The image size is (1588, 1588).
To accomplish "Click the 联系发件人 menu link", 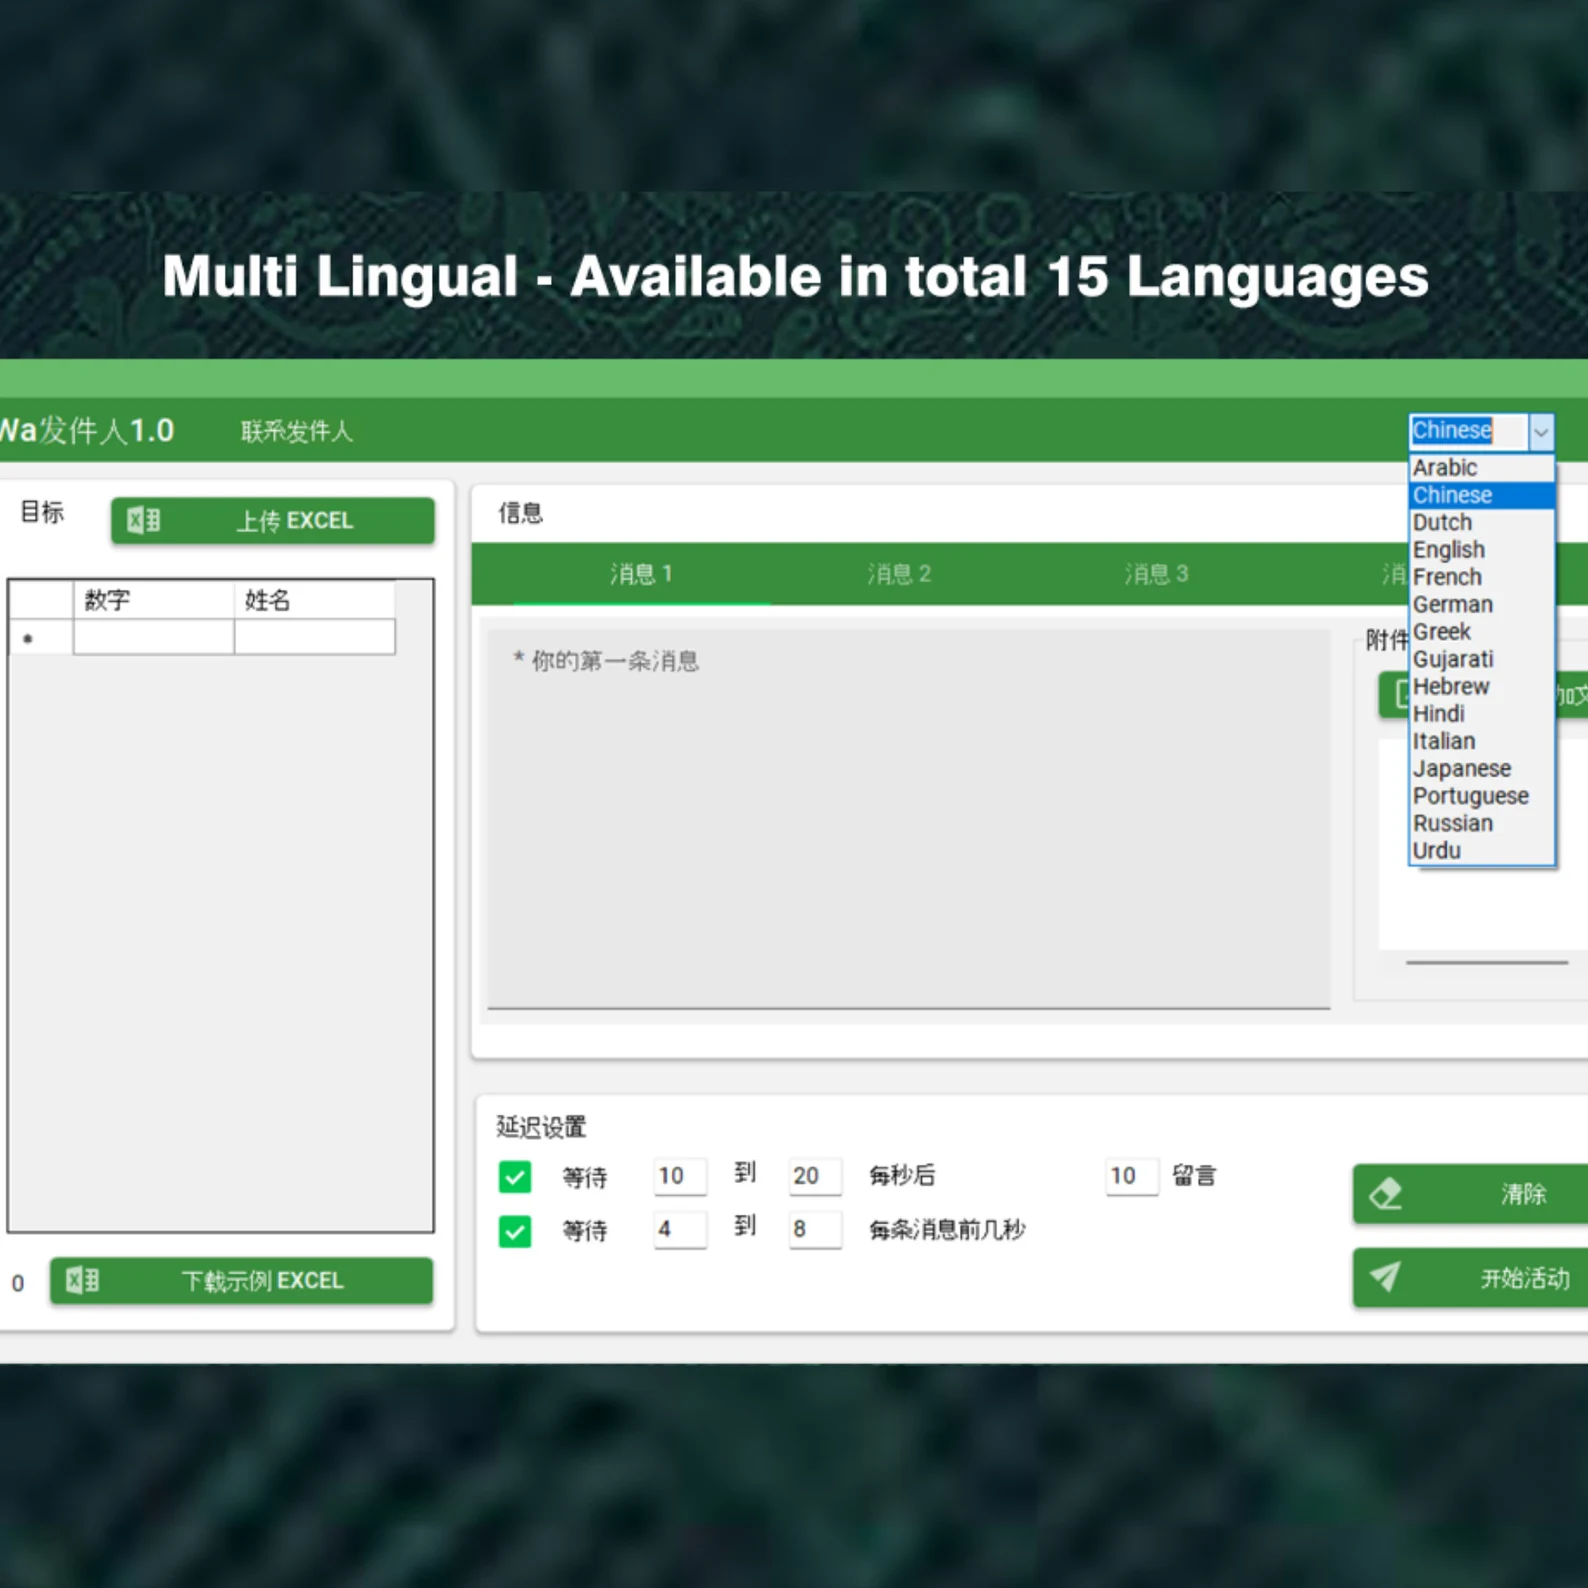I will tap(297, 432).
